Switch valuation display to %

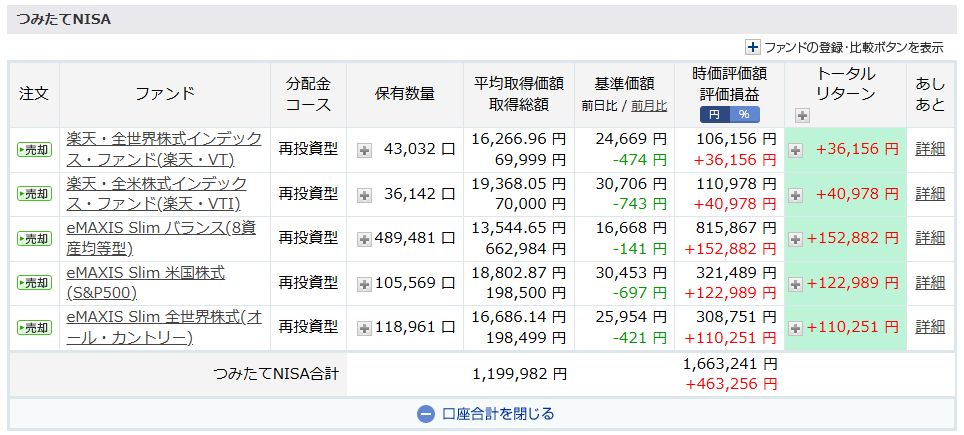pyautogui.click(x=745, y=114)
